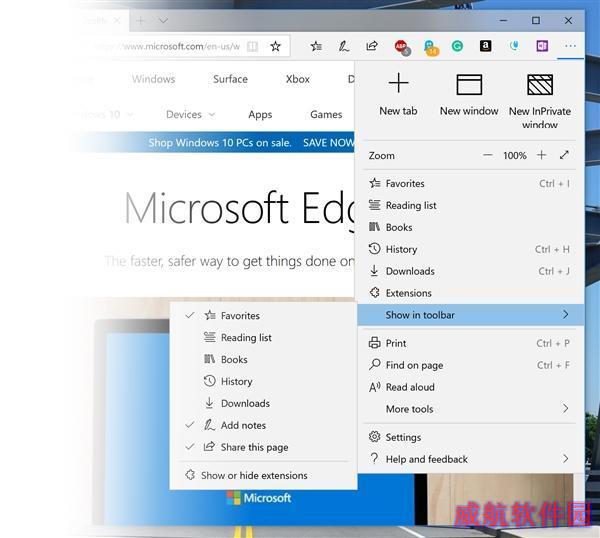Decrease zoom with the minus button

[487, 155]
